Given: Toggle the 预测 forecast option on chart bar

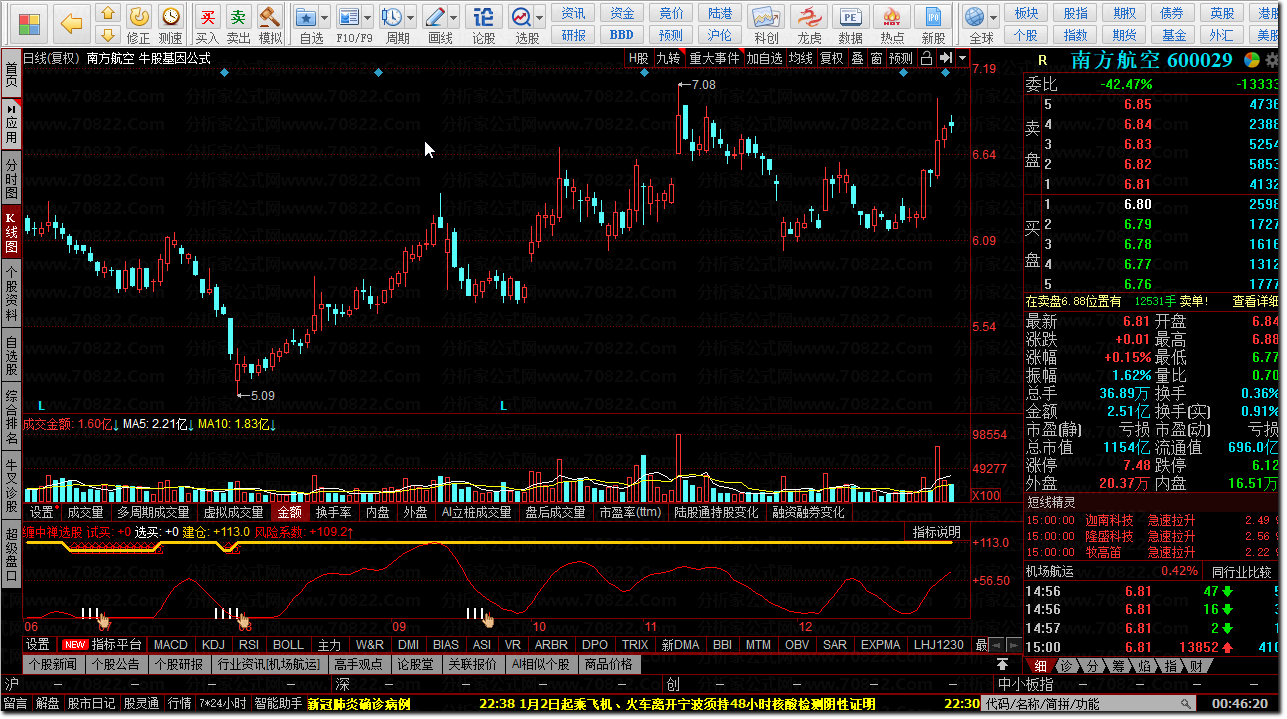Looking at the screenshot, I should point(901,58).
